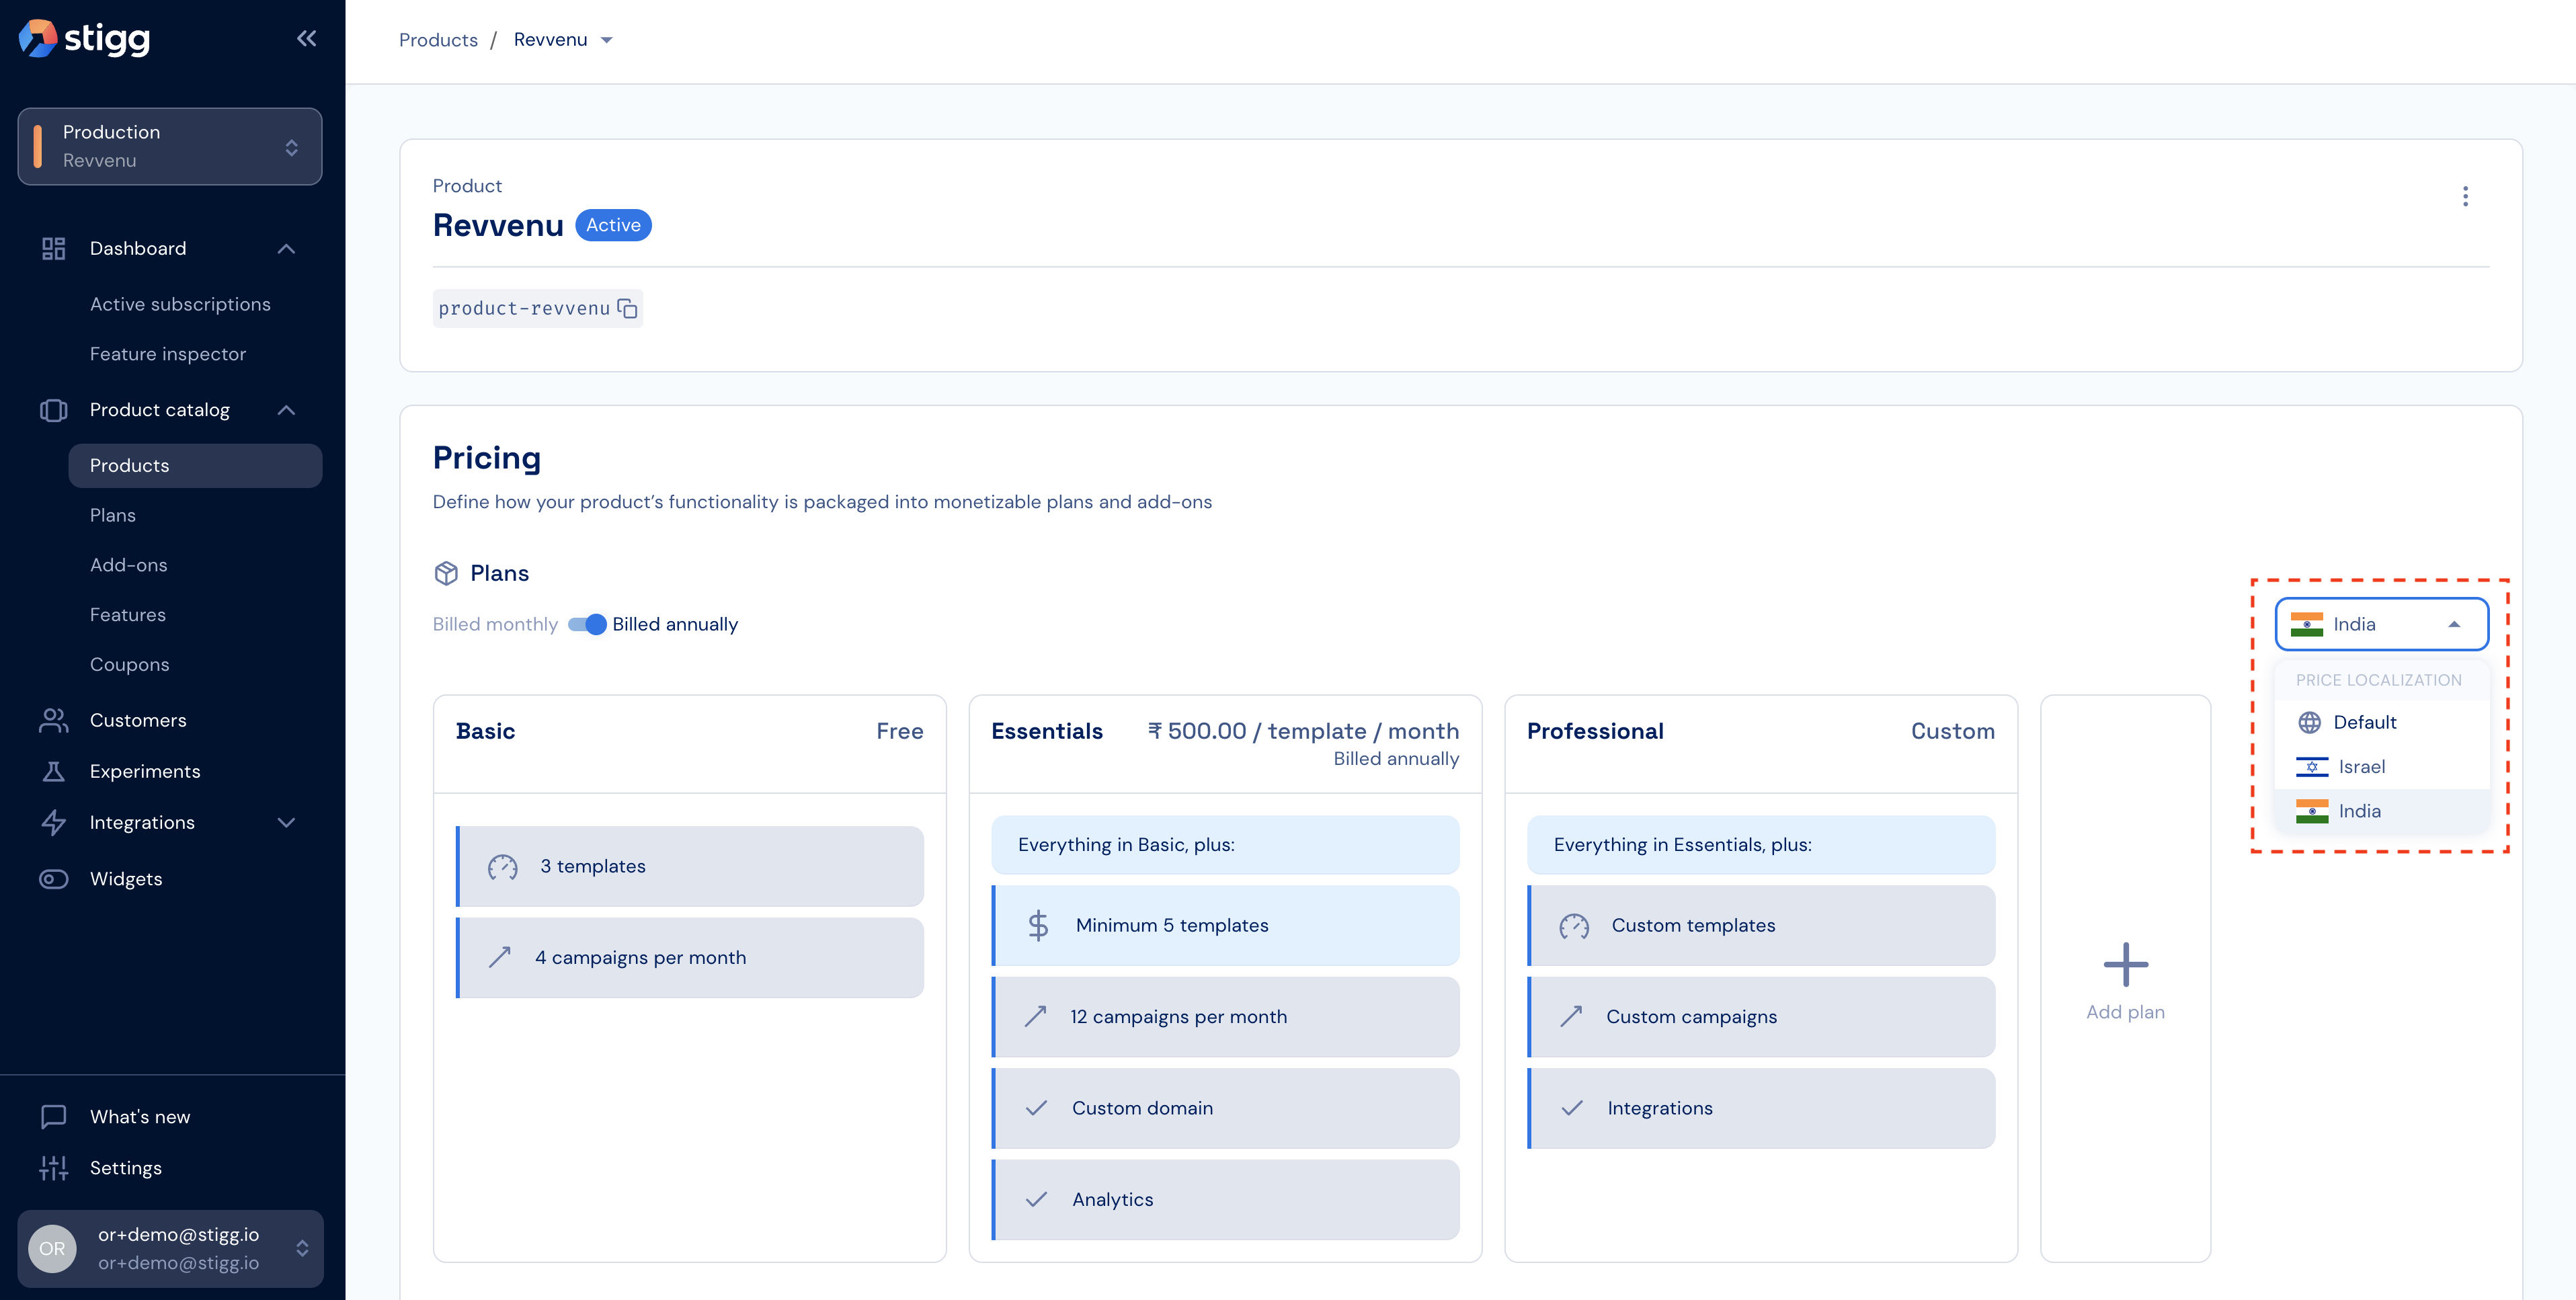Open Feature inspector page
The height and width of the screenshot is (1300, 2576).
[x=167, y=354]
